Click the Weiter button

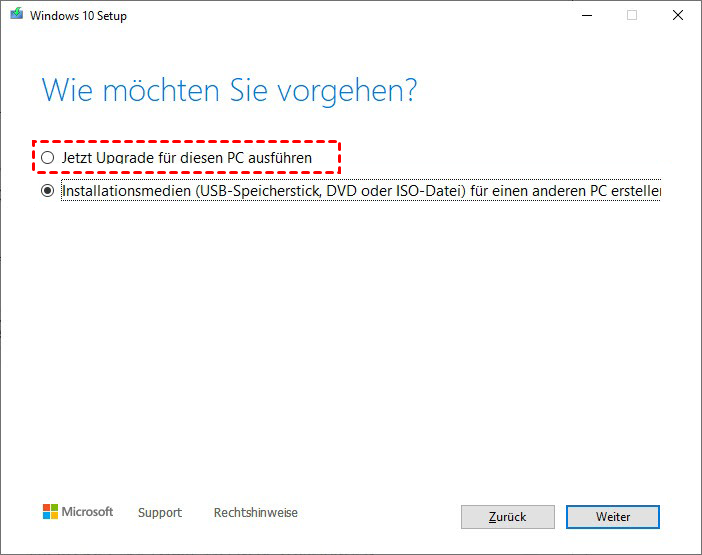click(x=612, y=517)
